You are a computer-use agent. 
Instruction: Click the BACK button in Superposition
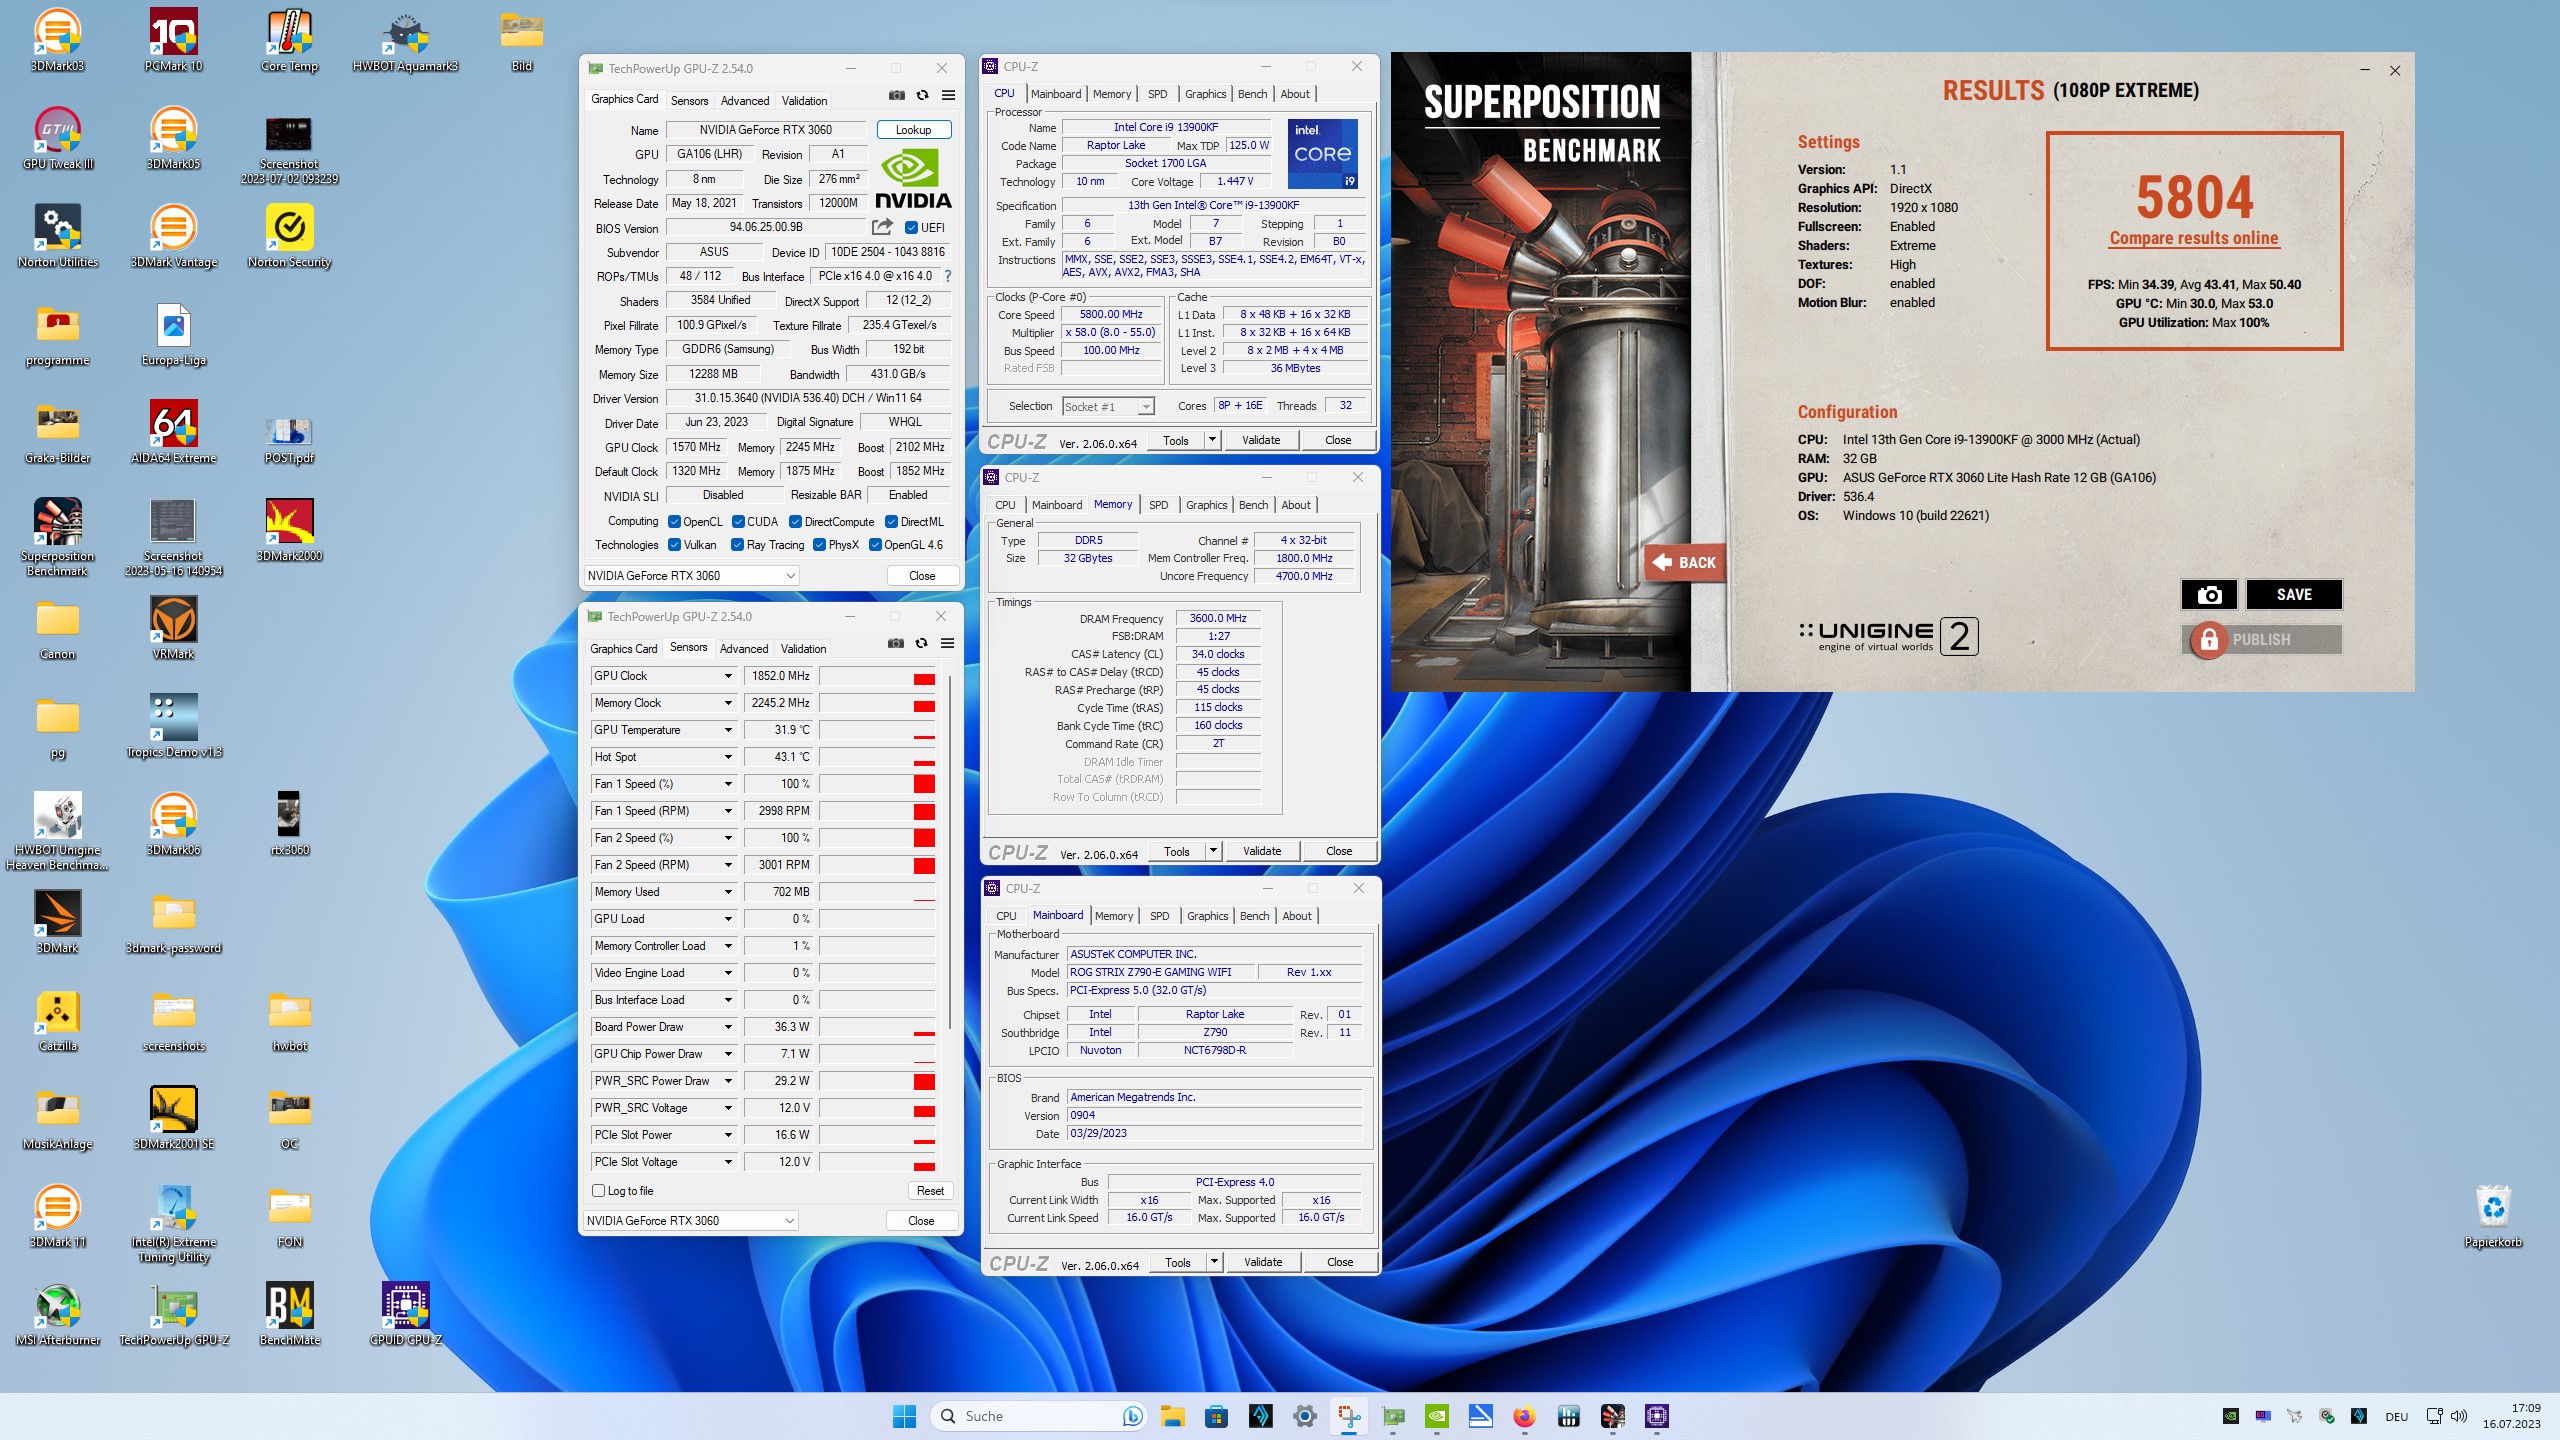[x=1685, y=562]
